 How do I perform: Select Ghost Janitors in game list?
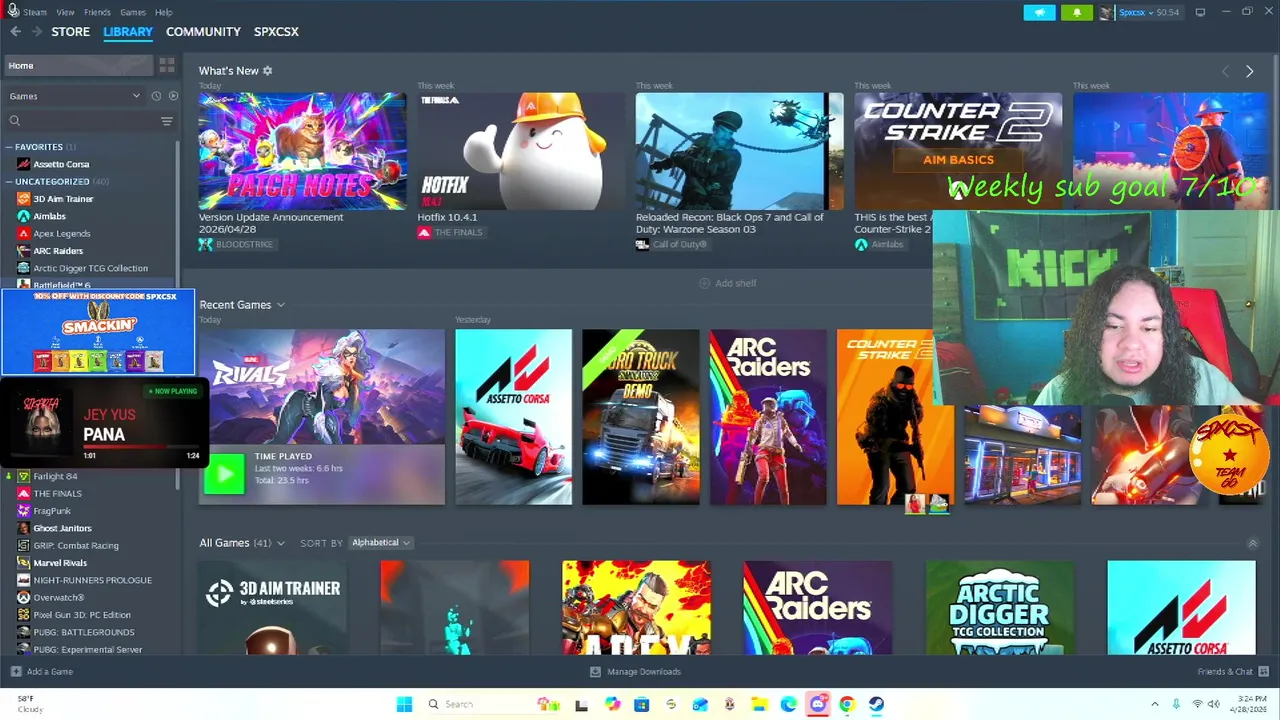tap(62, 528)
